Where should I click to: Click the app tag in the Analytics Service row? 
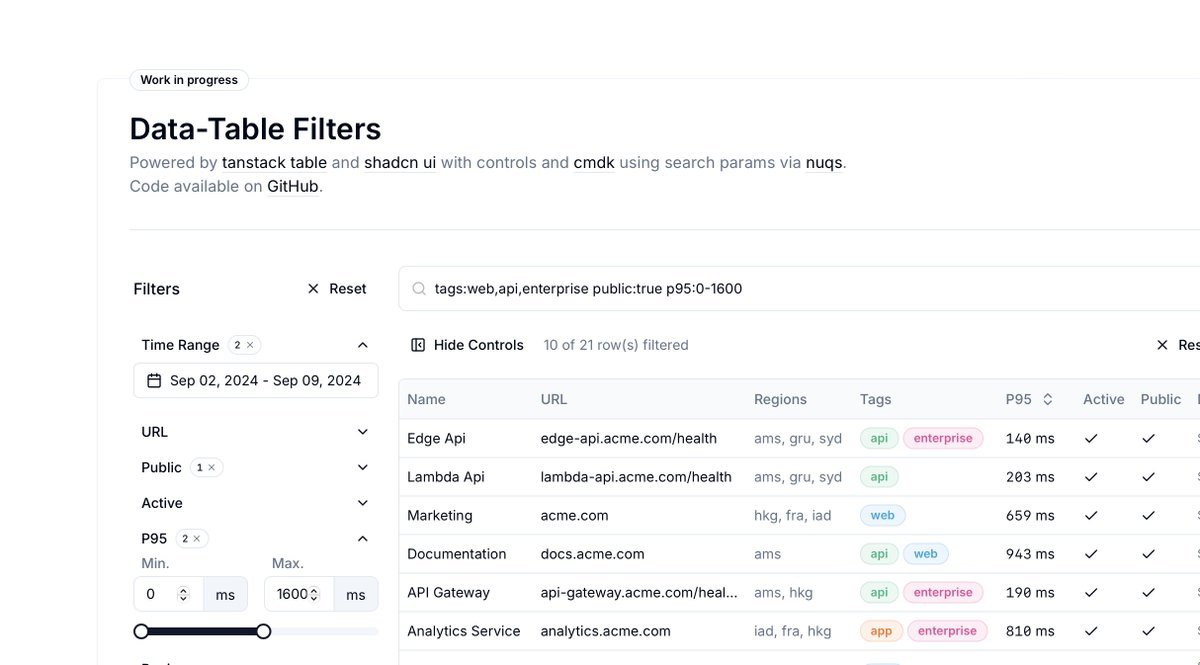[882, 631]
